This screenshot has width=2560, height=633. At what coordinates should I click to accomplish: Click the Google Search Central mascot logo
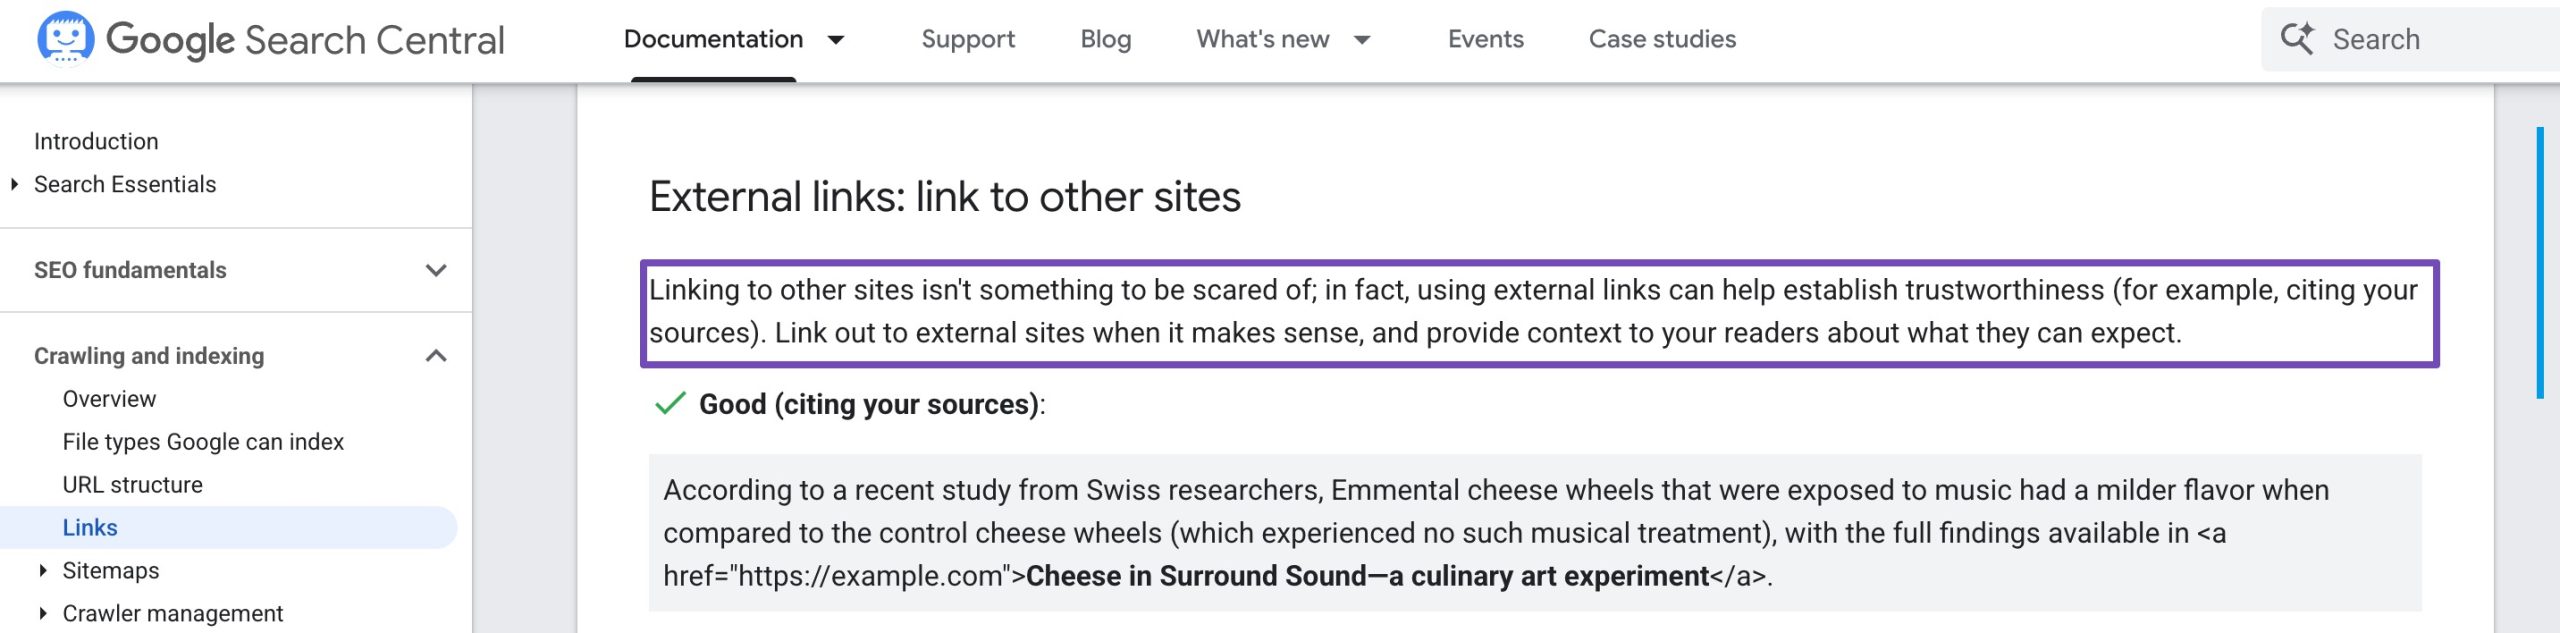[66, 38]
